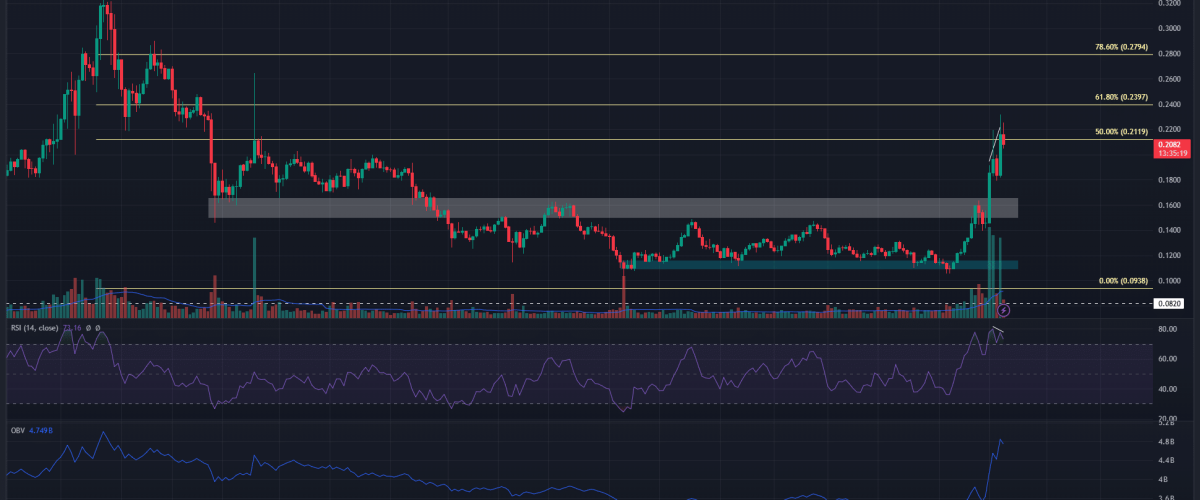Click the RSI value 73.16
Viewport: 1200px width, 500px height.
(x=71, y=327)
